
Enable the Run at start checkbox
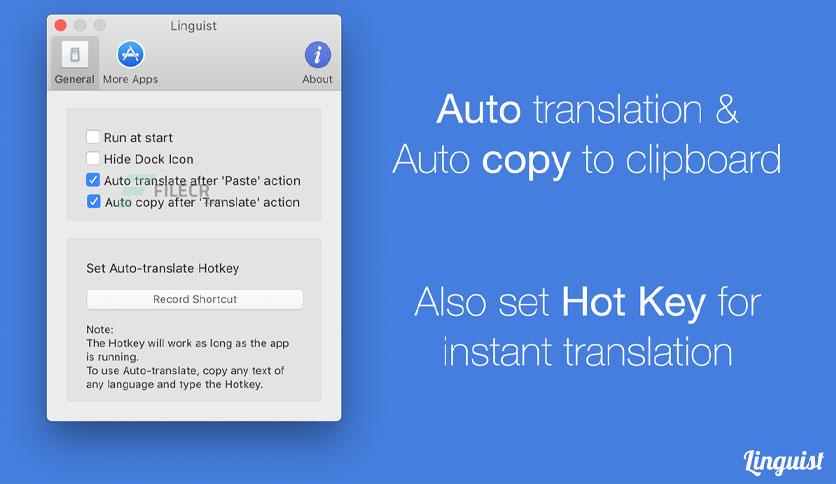pyautogui.click(x=93, y=137)
